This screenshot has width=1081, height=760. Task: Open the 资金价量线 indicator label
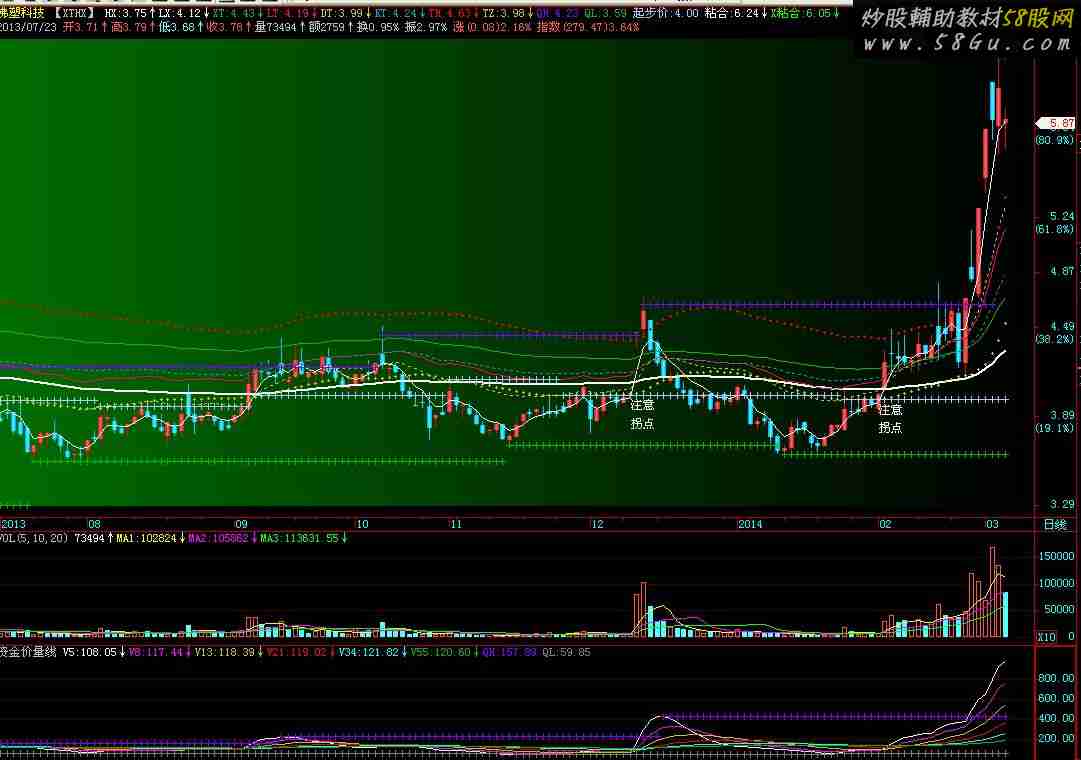pyautogui.click(x=28, y=652)
